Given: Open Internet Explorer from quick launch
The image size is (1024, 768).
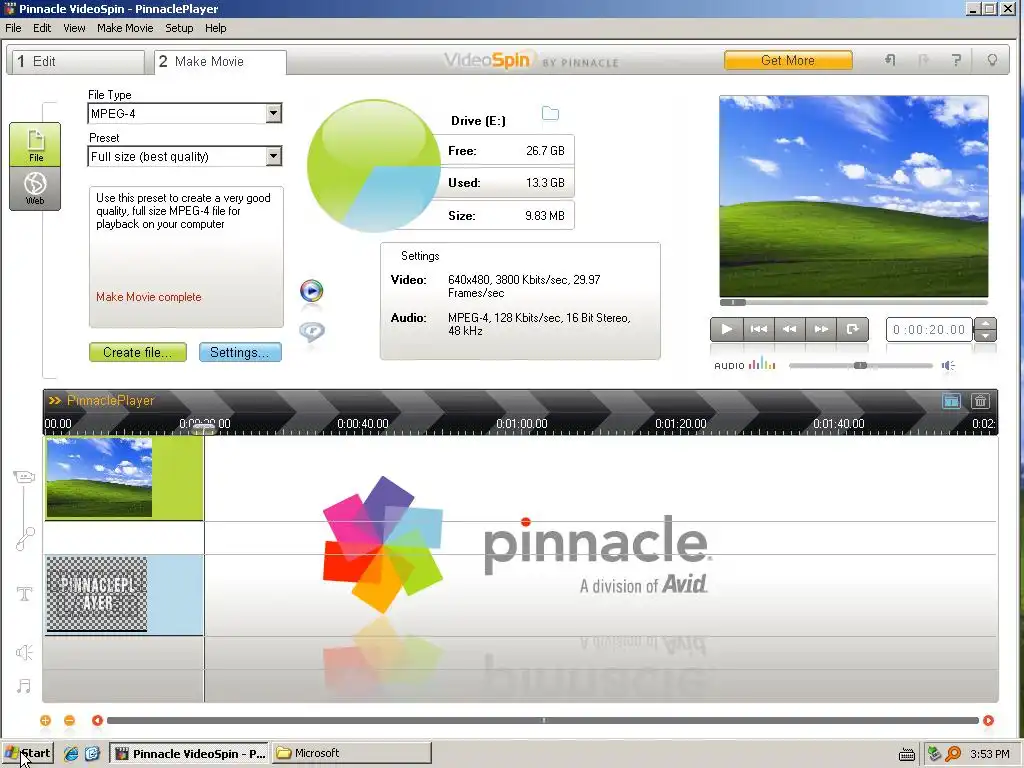Looking at the screenshot, I should point(71,754).
